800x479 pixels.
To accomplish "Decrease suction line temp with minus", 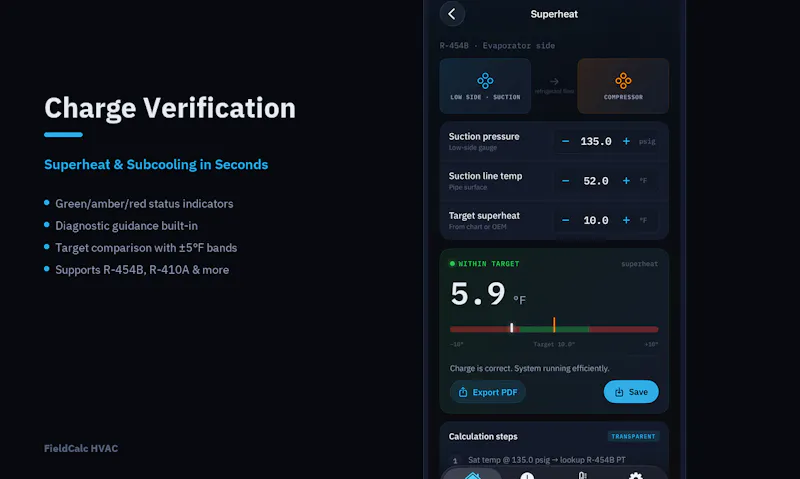I will coord(565,181).
